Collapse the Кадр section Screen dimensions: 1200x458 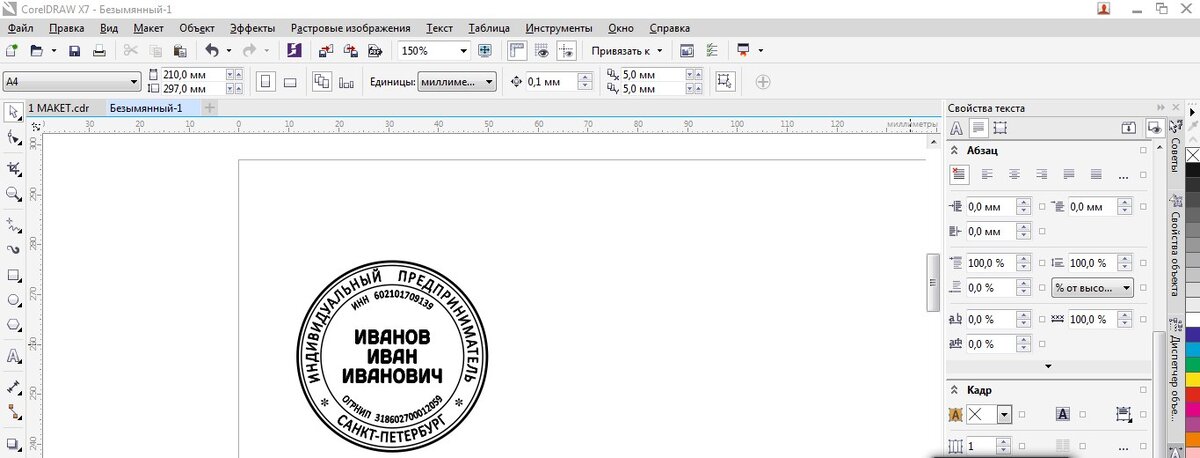(954, 390)
